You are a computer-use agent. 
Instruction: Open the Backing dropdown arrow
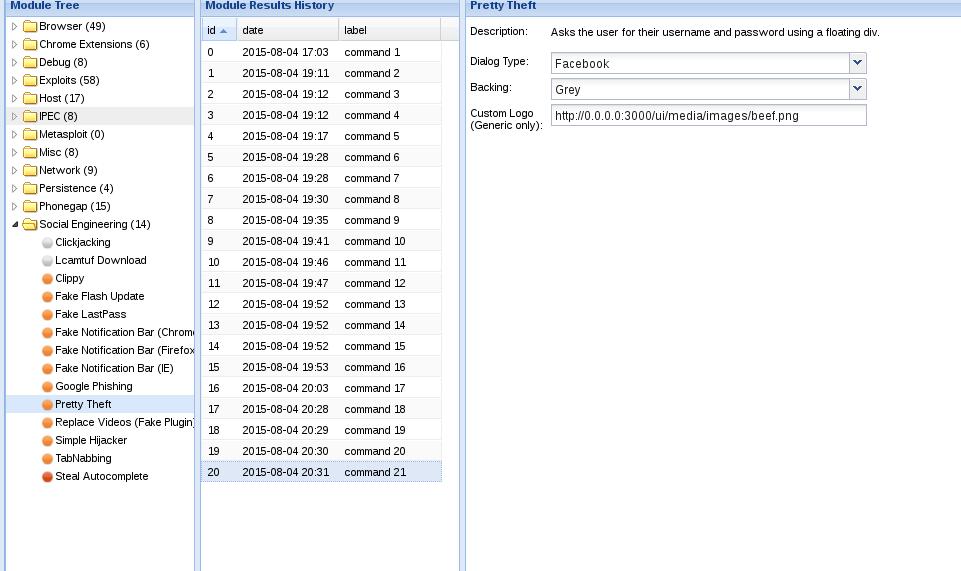[x=857, y=89]
